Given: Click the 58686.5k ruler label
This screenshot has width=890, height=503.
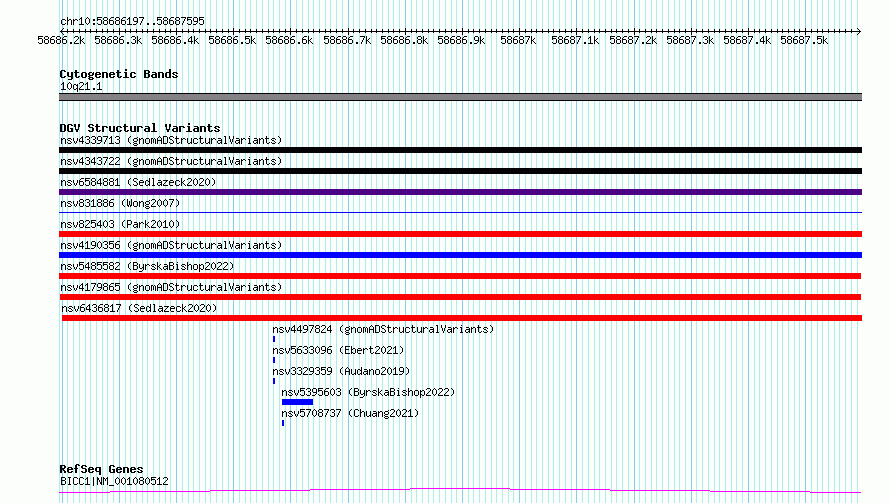Looking at the screenshot, I should (232, 41).
